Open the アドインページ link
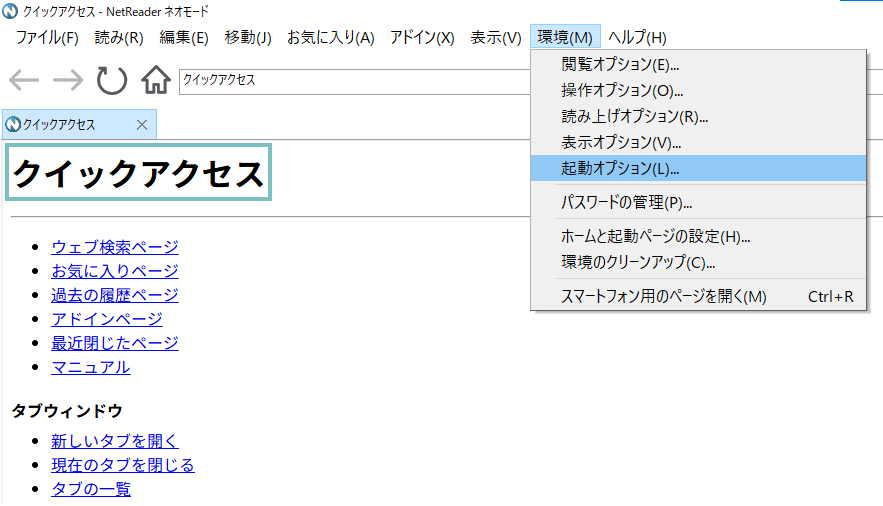This screenshot has height=506, width=883. point(107,320)
